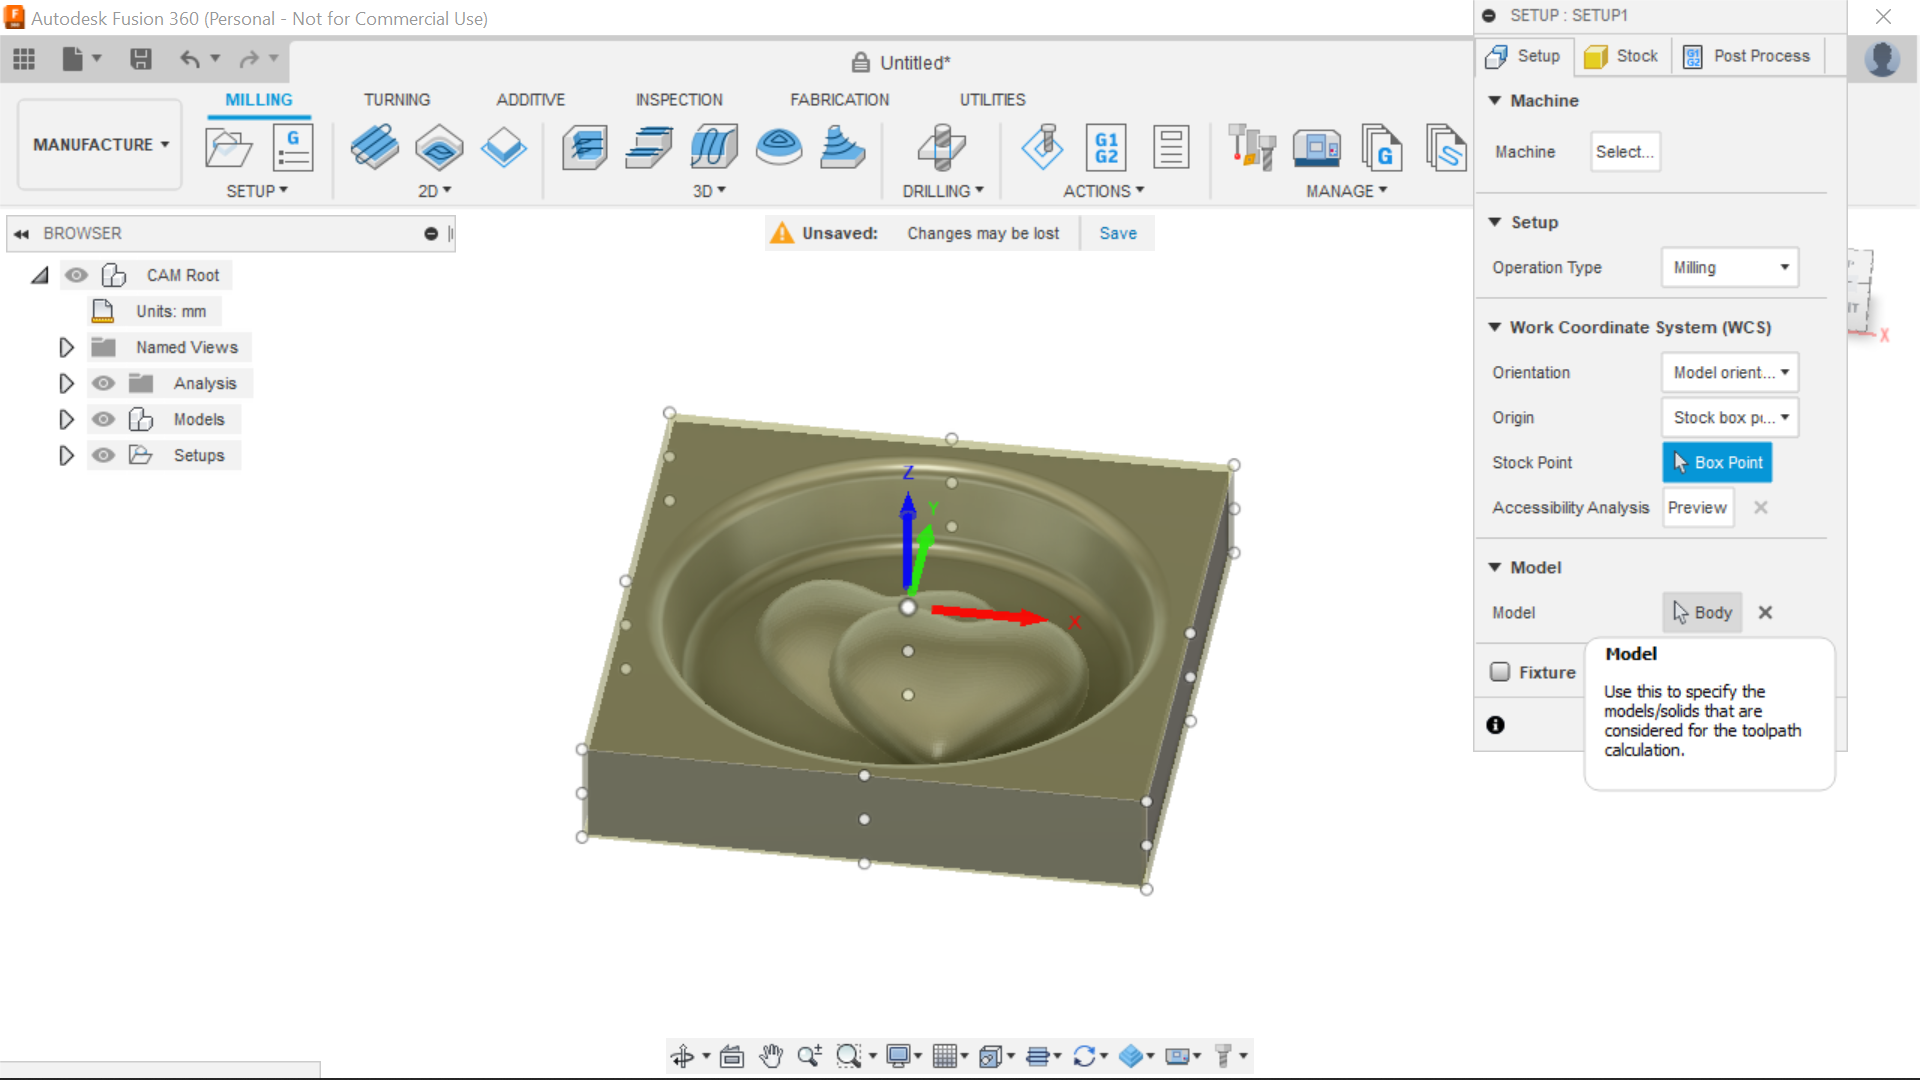Click the New Setup folder icon
Screen dimensions: 1920x1080
coord(228,148)
